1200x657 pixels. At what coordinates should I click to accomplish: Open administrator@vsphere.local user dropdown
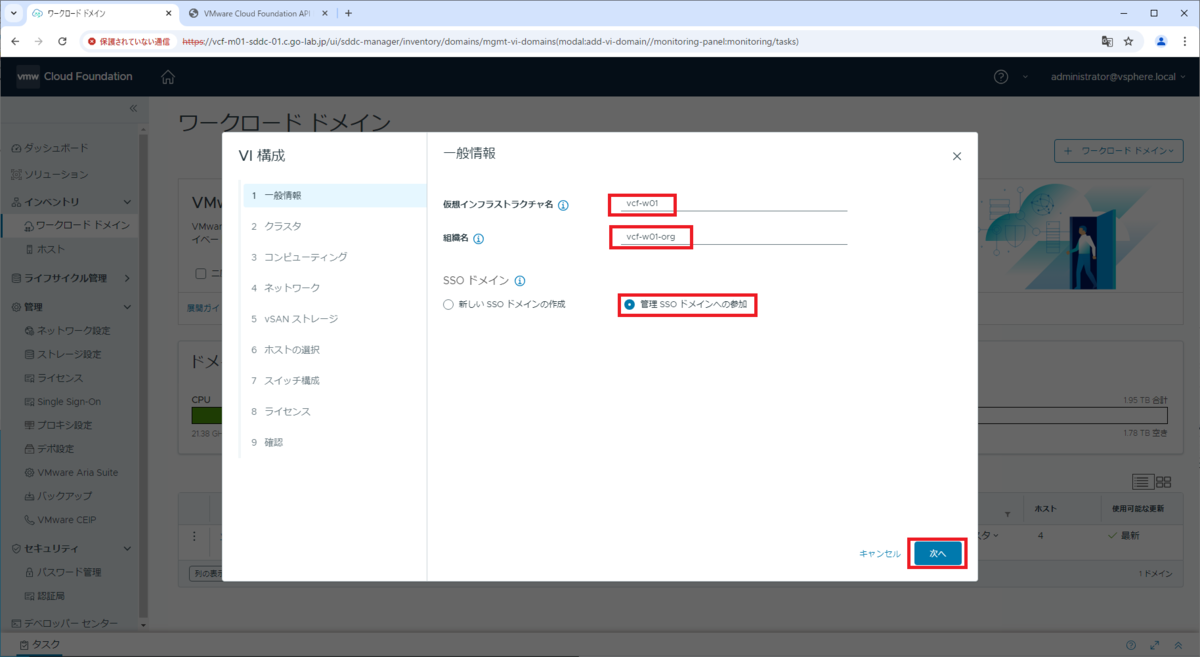(1118, 77)
